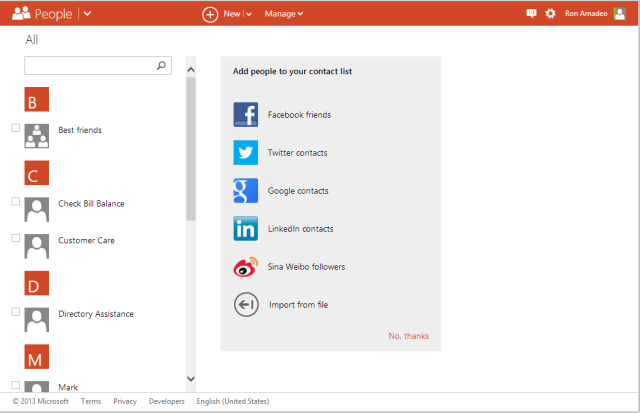Viewport: 640px width, 413px height.
Task: Jump to letter D section tile
Action: pos(37,283)
